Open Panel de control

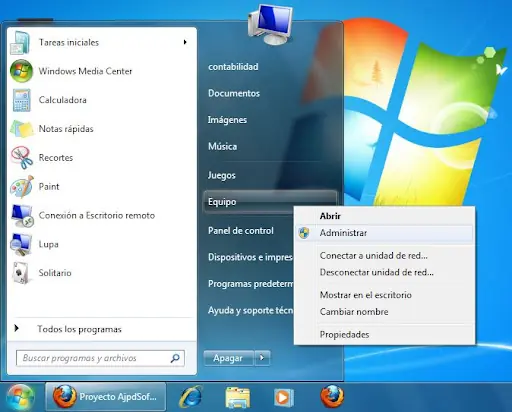point(241,230)
